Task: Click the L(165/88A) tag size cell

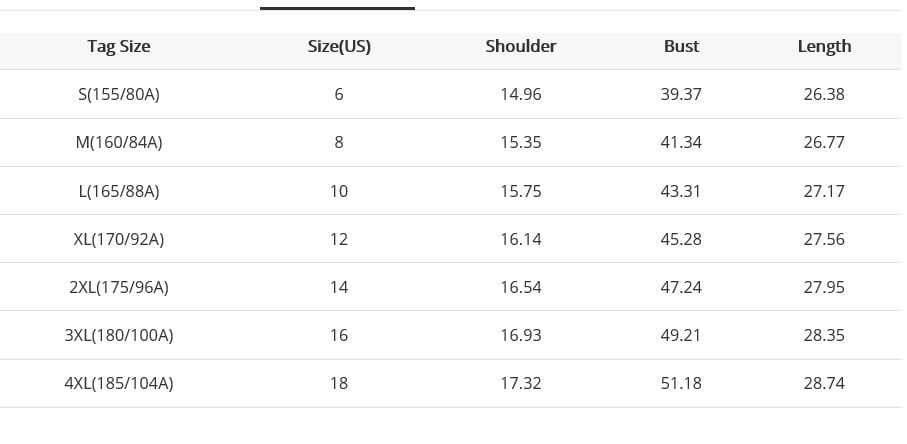Action: (x=119, y=190)
